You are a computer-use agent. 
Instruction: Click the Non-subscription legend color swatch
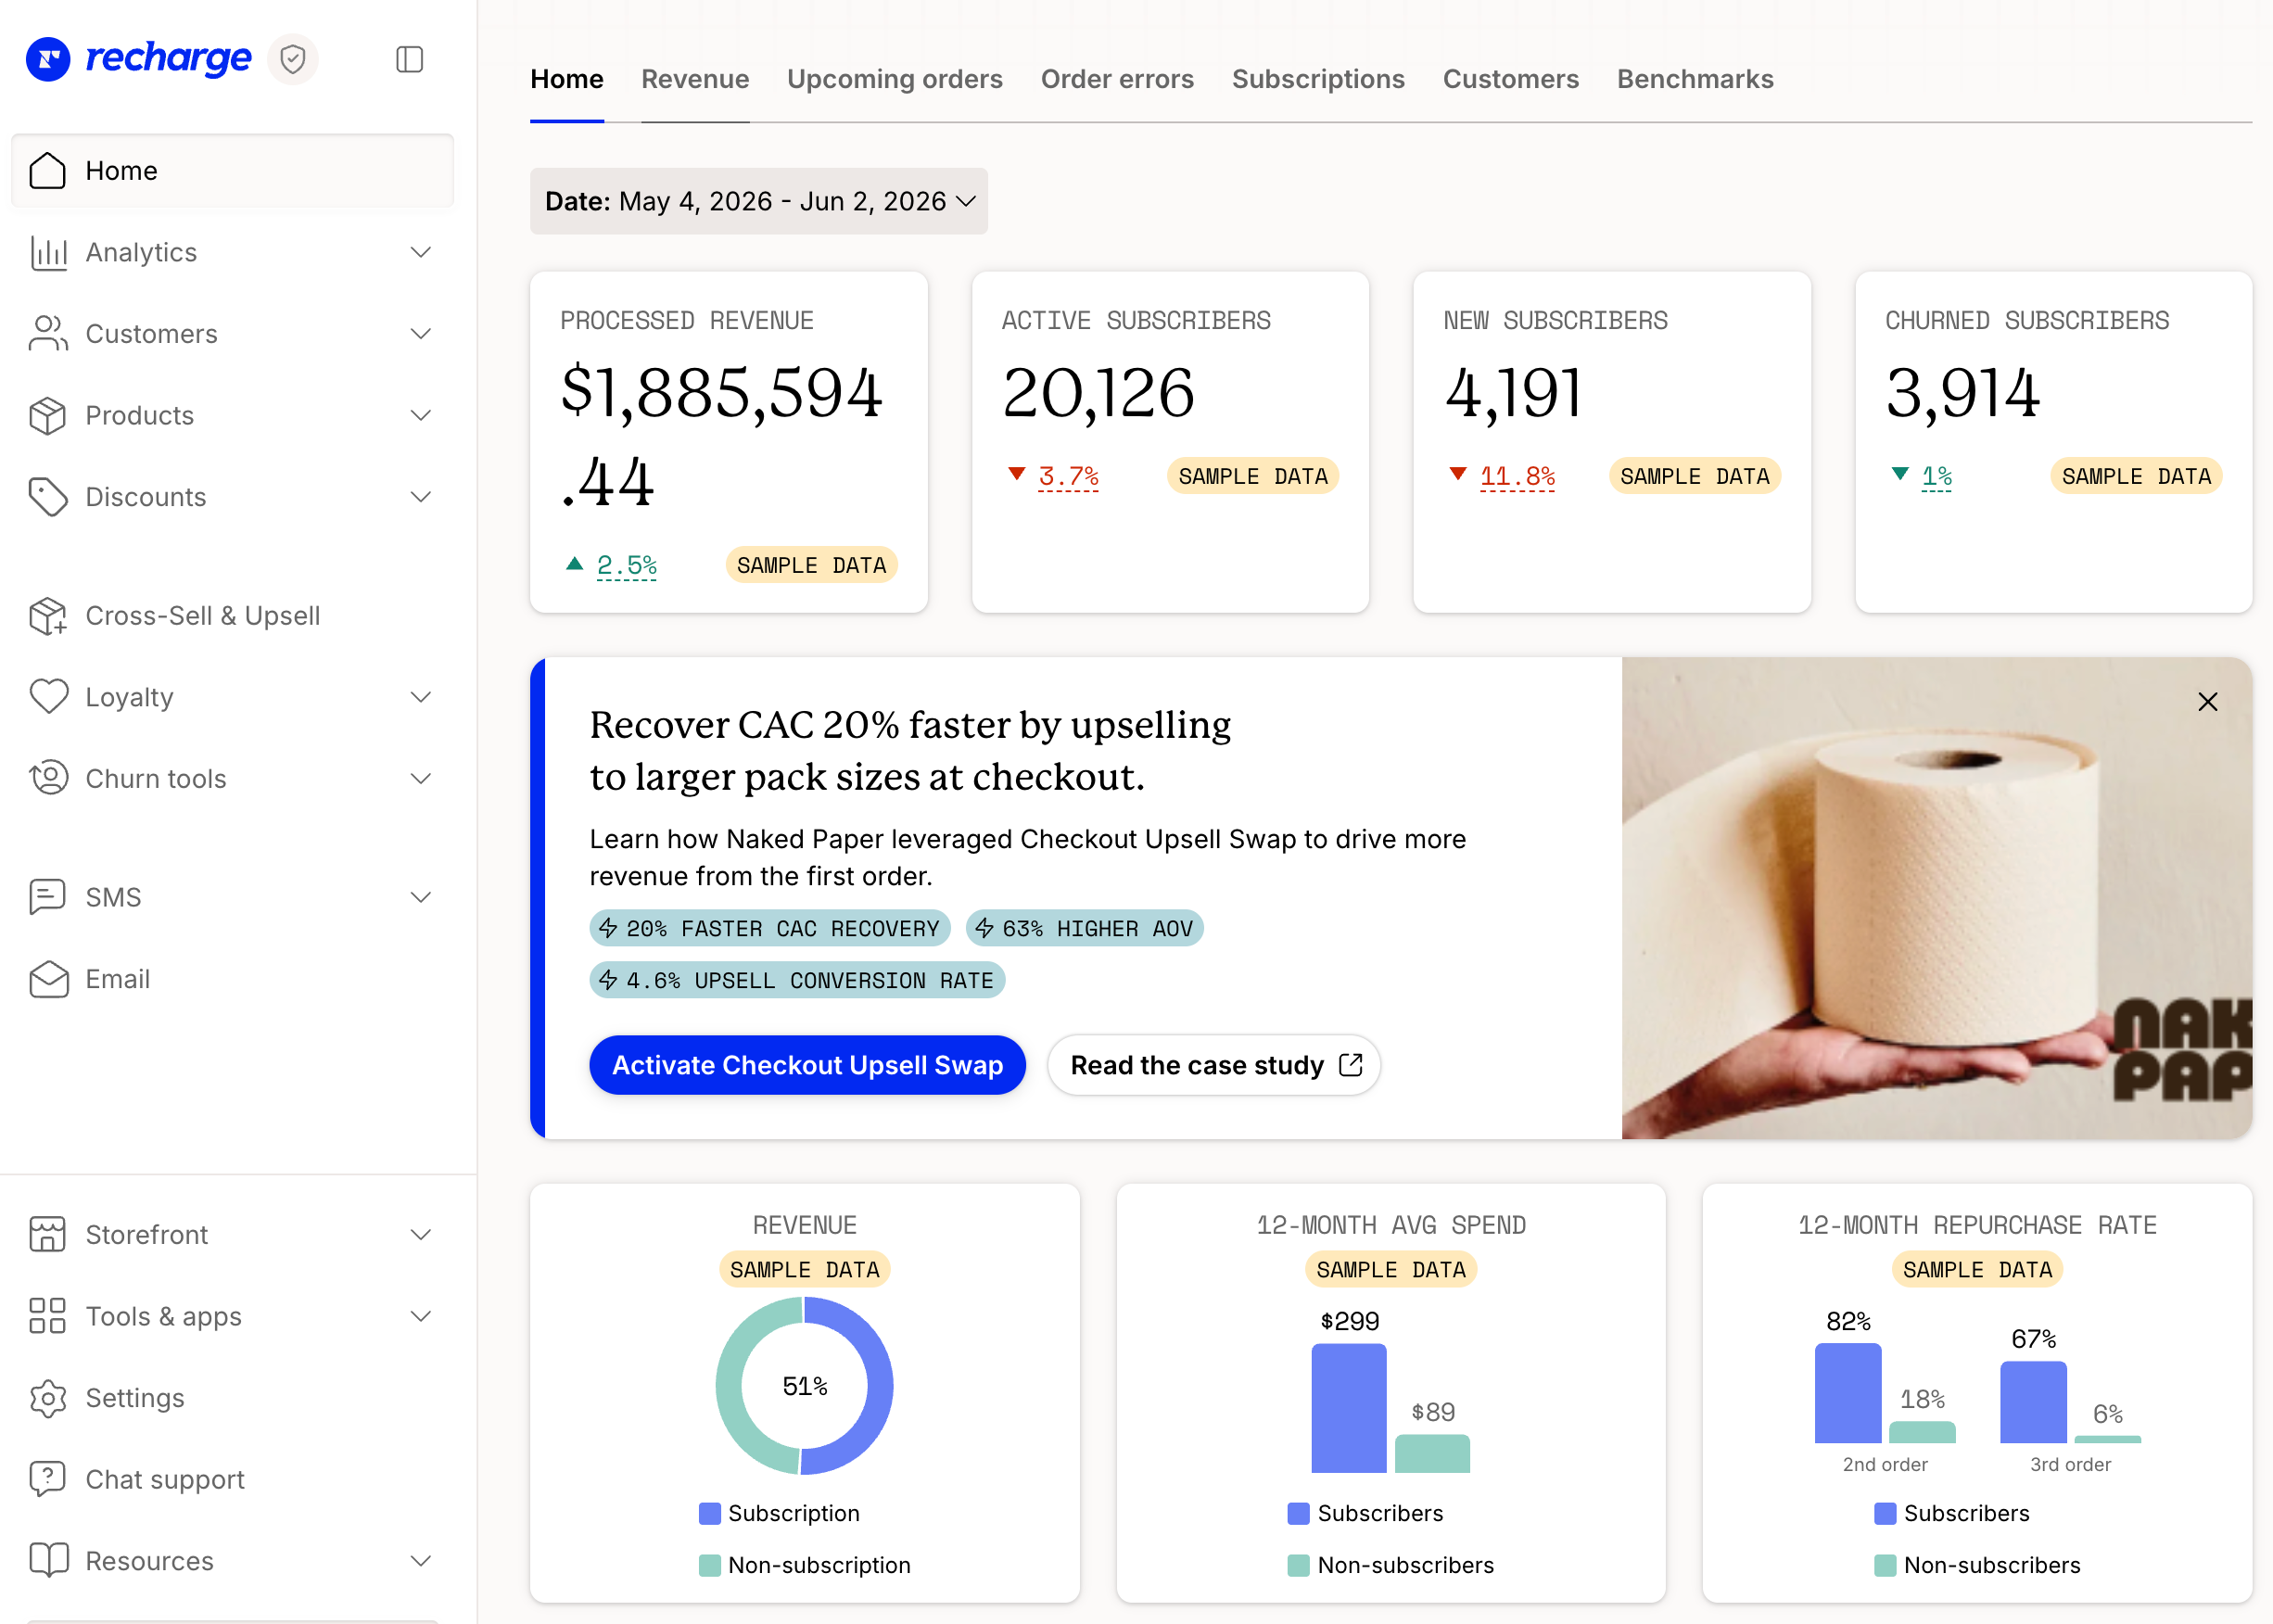click(709, 1565)
